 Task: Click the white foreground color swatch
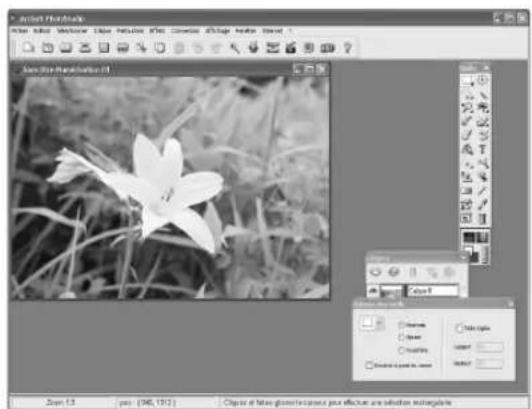(x=468, y=250)
